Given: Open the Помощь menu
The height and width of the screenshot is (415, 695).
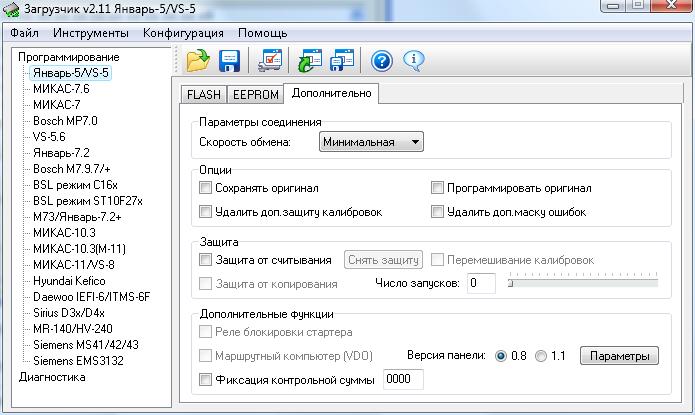Looking at the screenshot, I should pyautogui.click(x=262, y=33).
